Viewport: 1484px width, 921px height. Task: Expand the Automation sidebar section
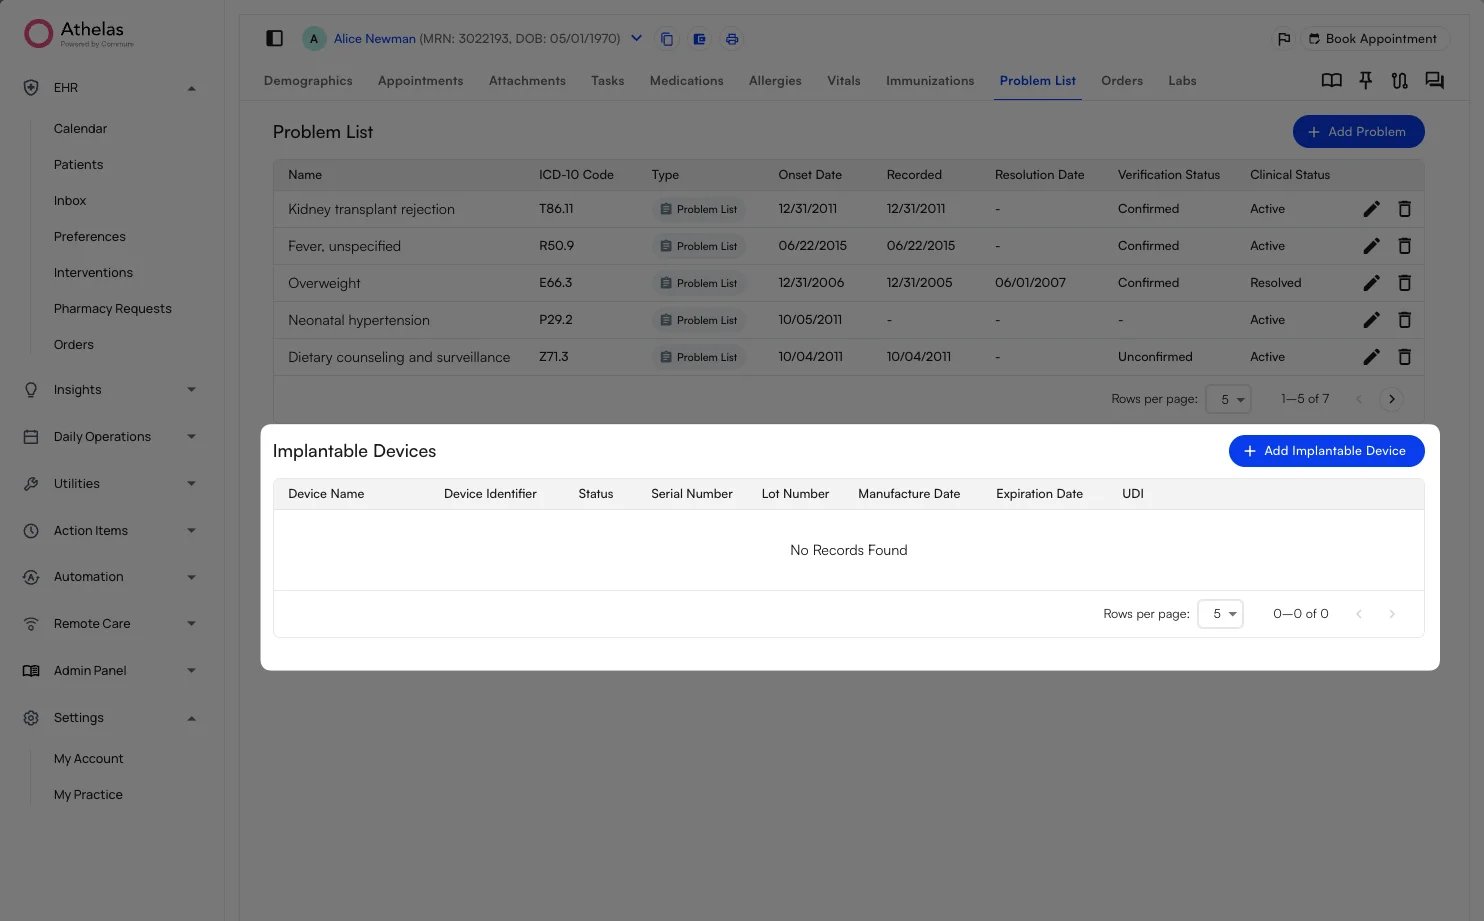point(191,577)
